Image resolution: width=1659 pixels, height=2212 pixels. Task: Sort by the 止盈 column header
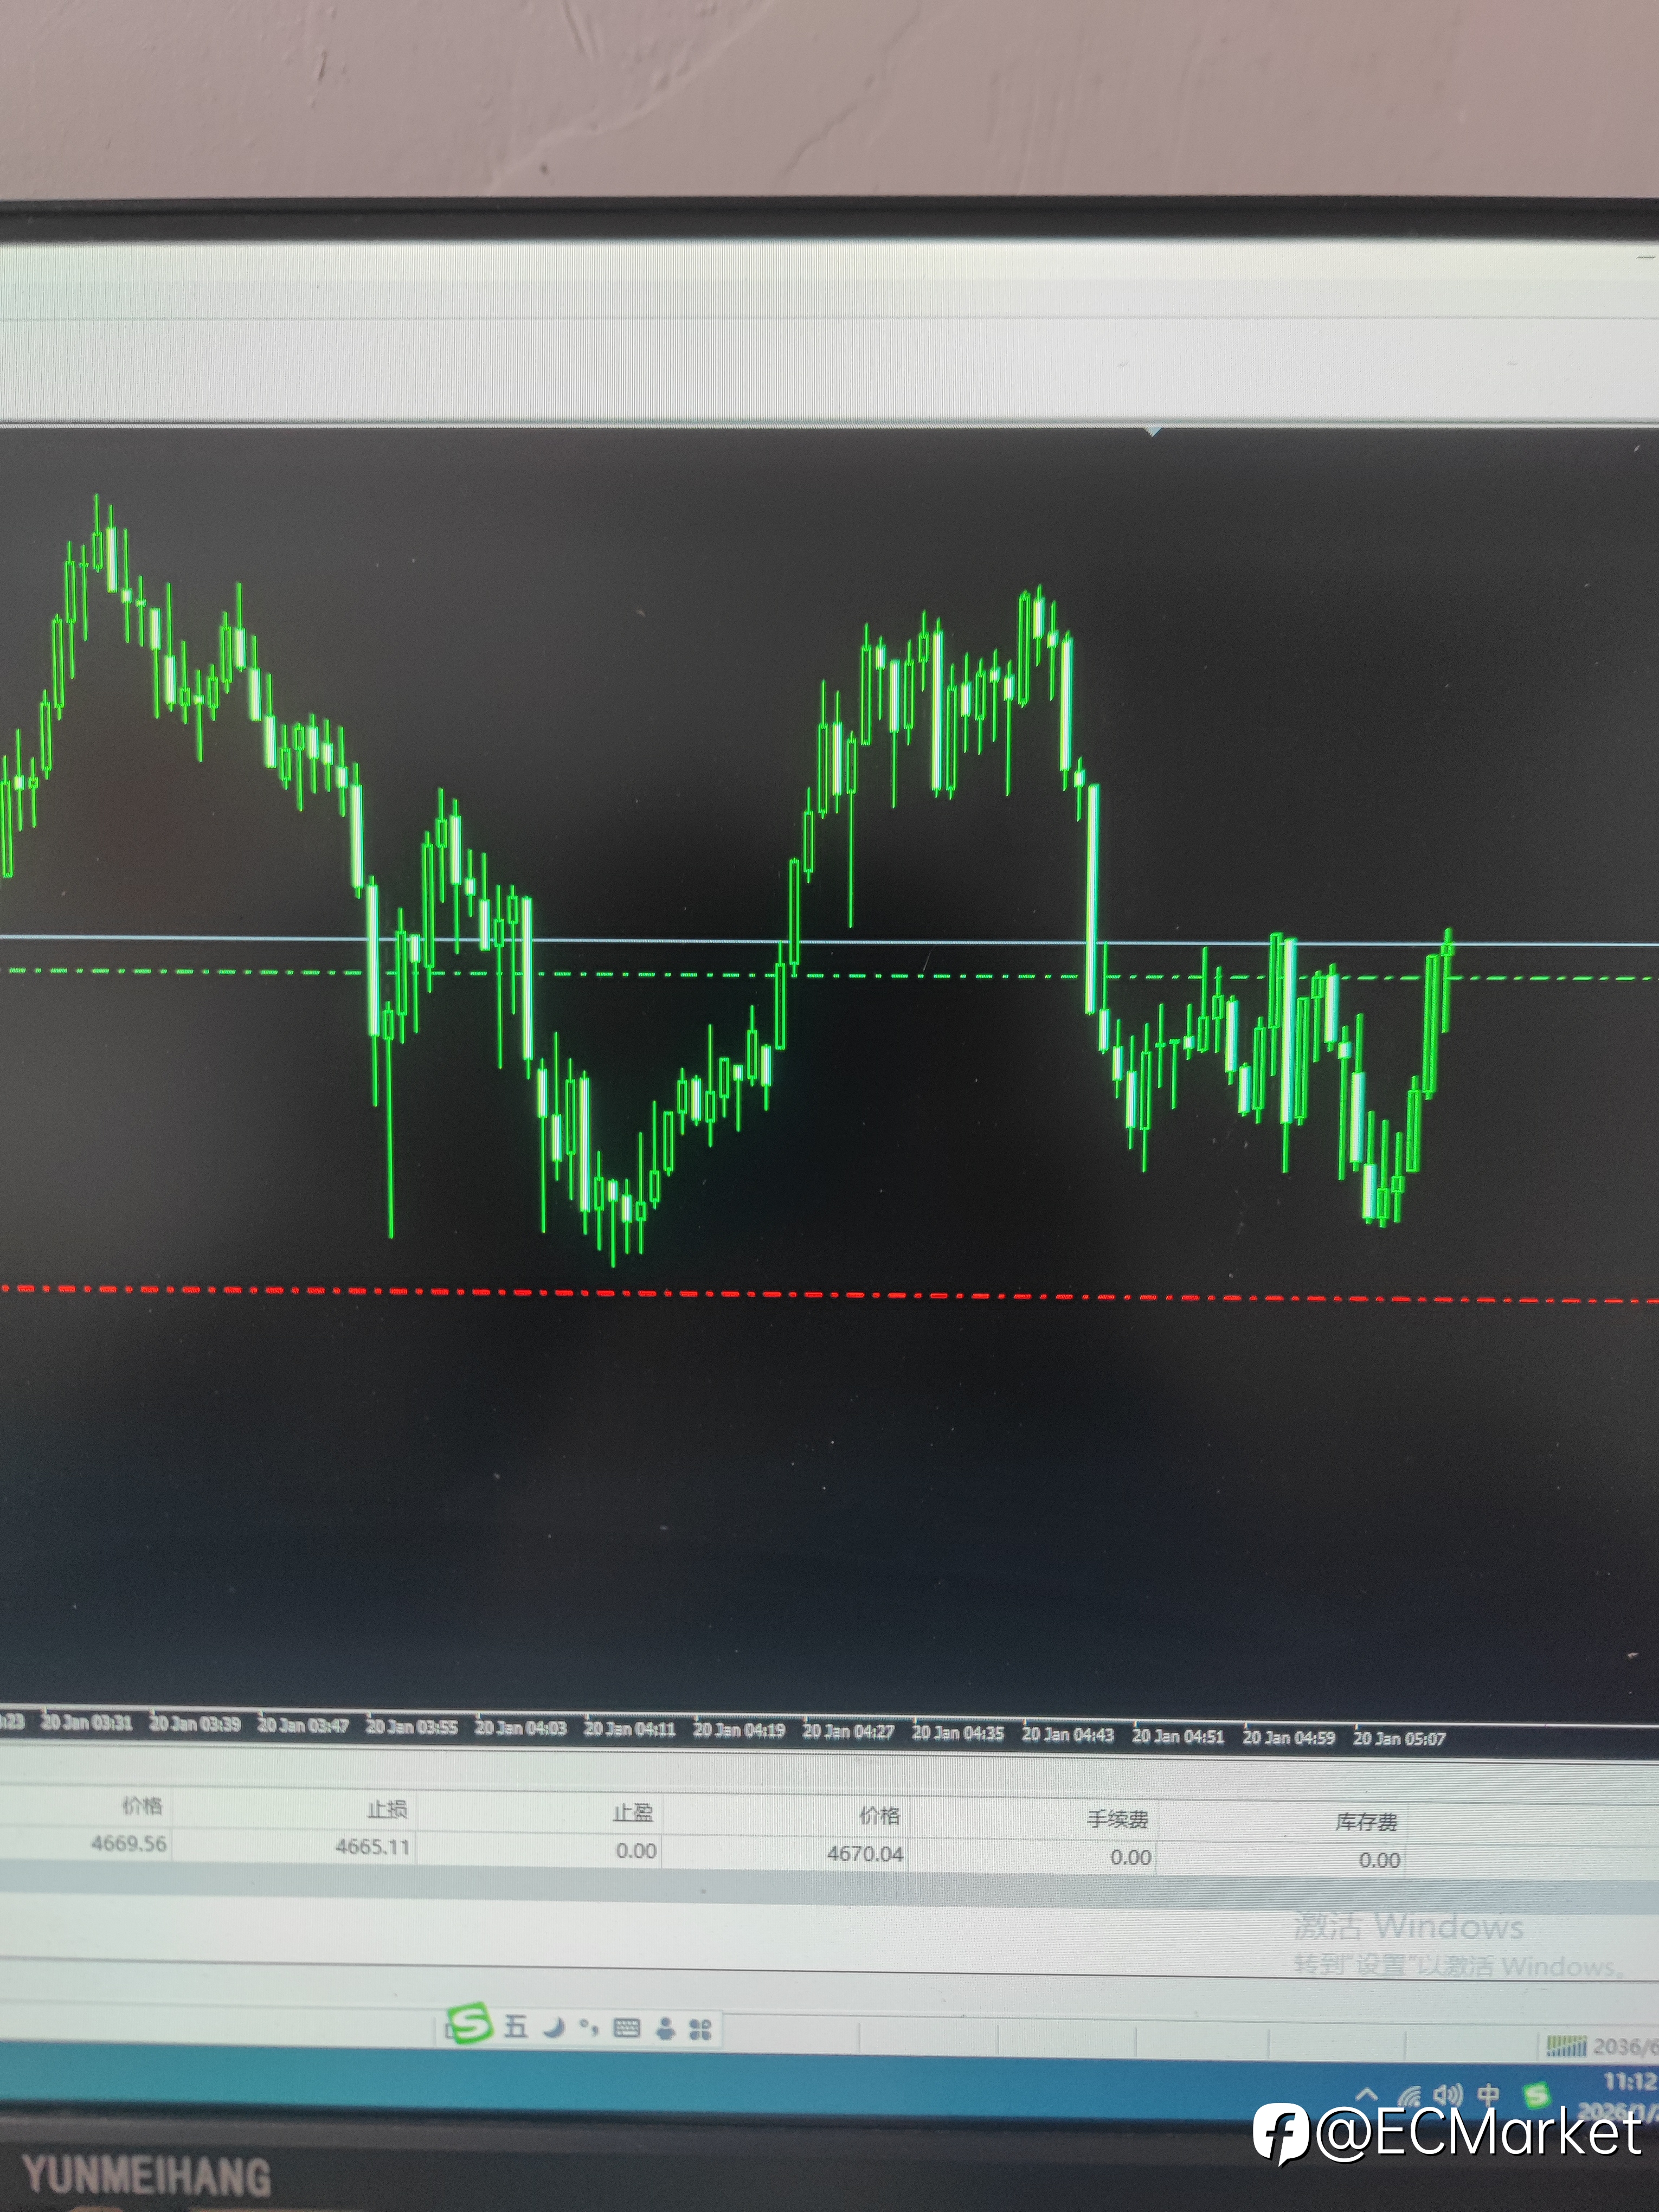click(x=633, y=1813)
